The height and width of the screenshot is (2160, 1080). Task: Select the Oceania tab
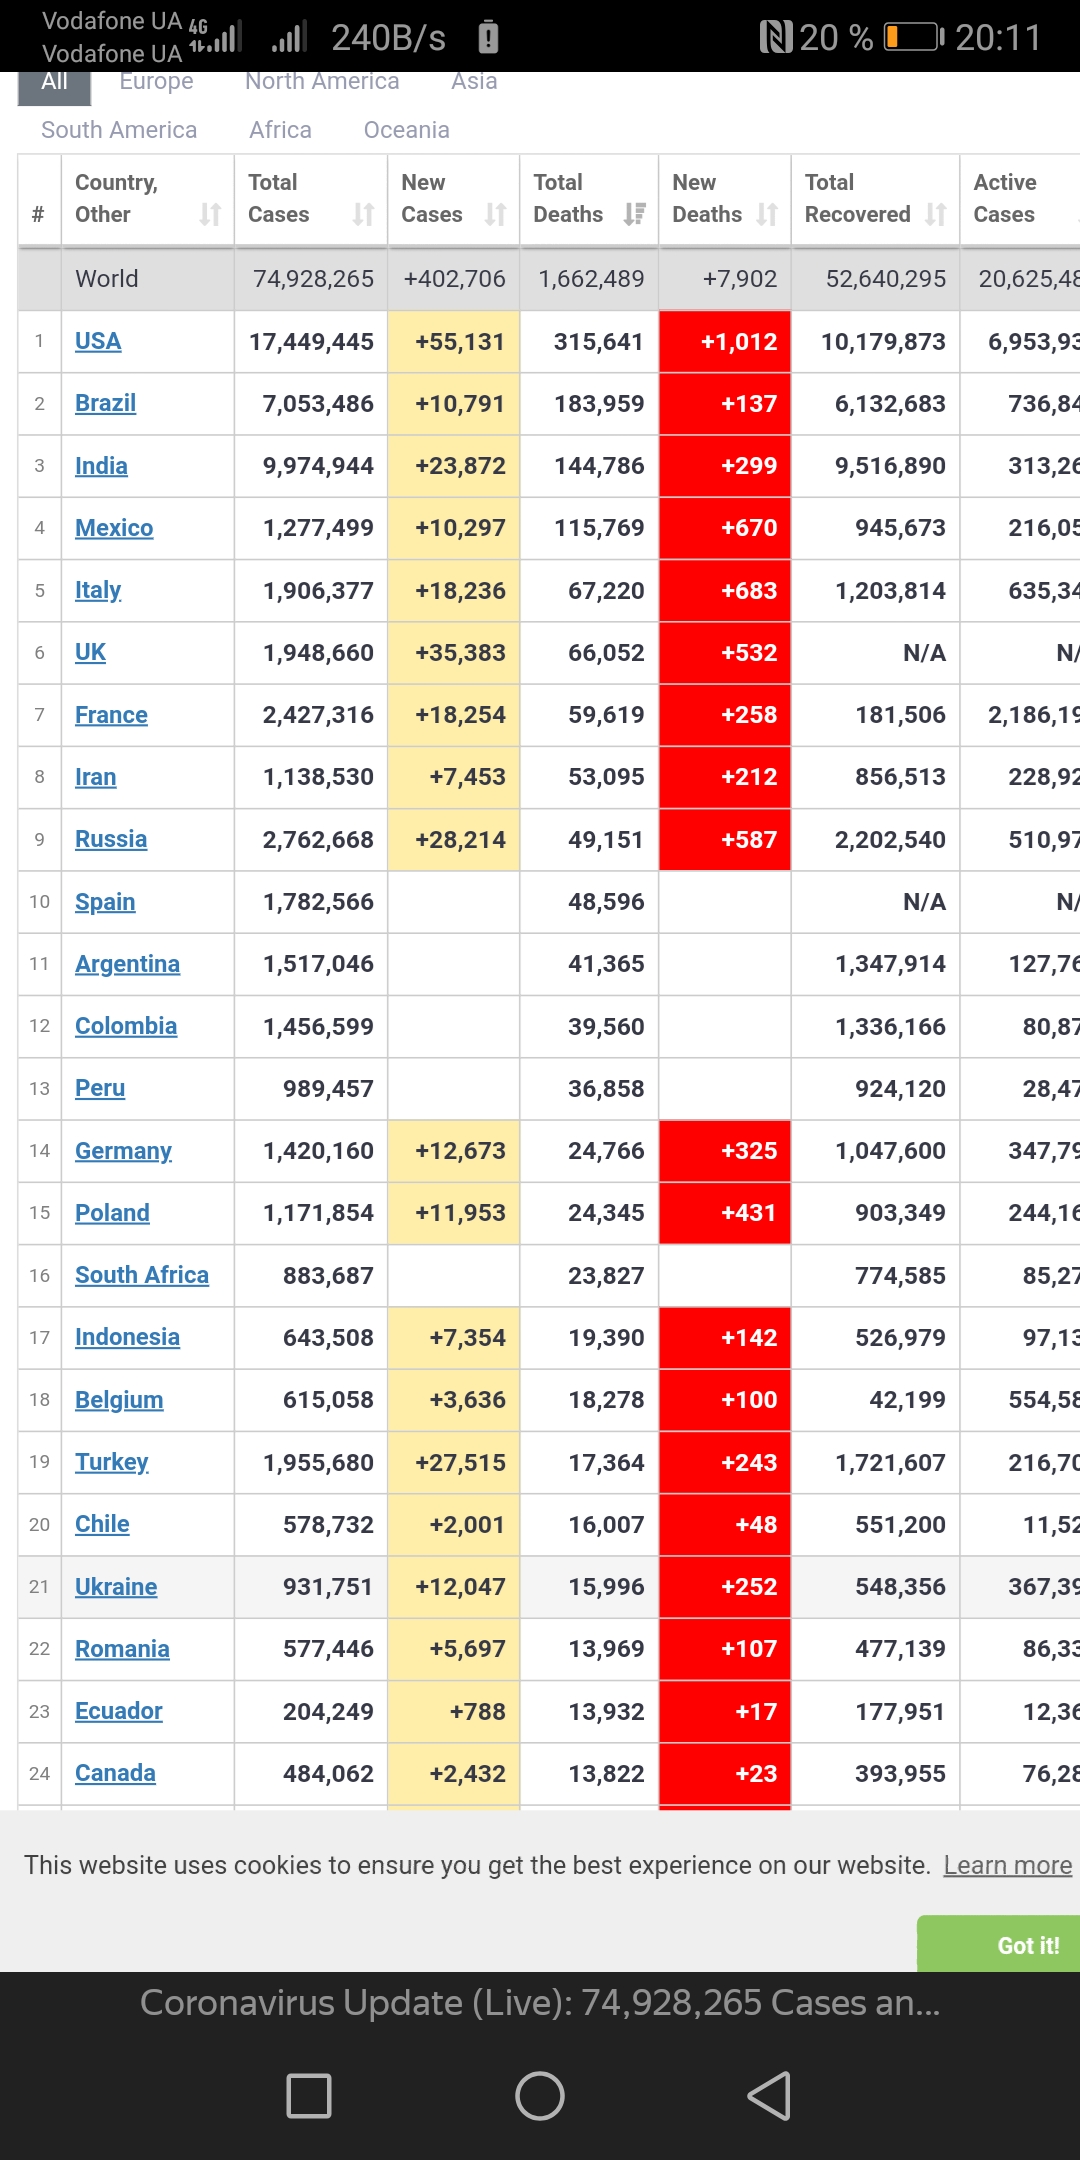[x=406, y=130]
